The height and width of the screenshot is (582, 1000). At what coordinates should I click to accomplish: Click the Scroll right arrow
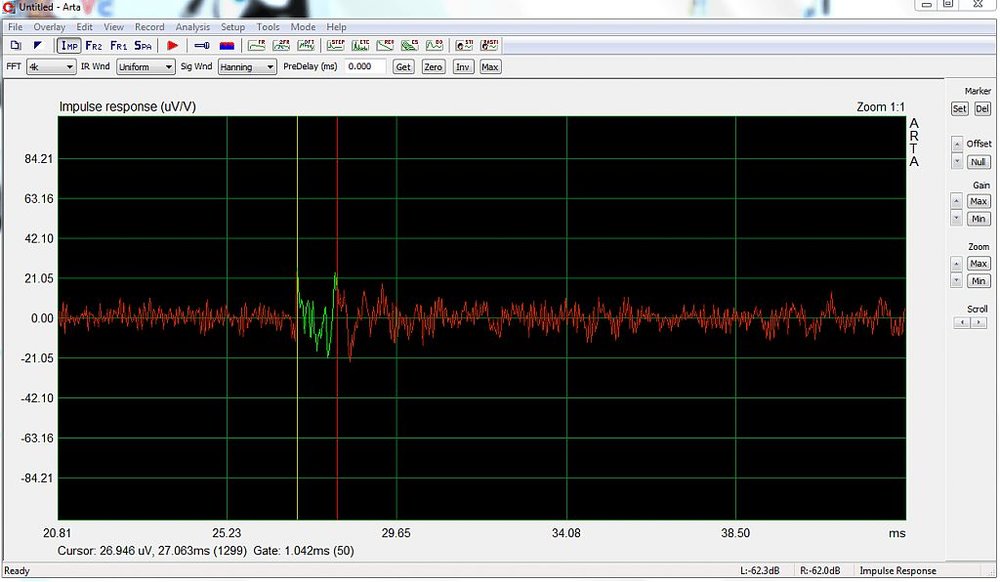[978, 323]
